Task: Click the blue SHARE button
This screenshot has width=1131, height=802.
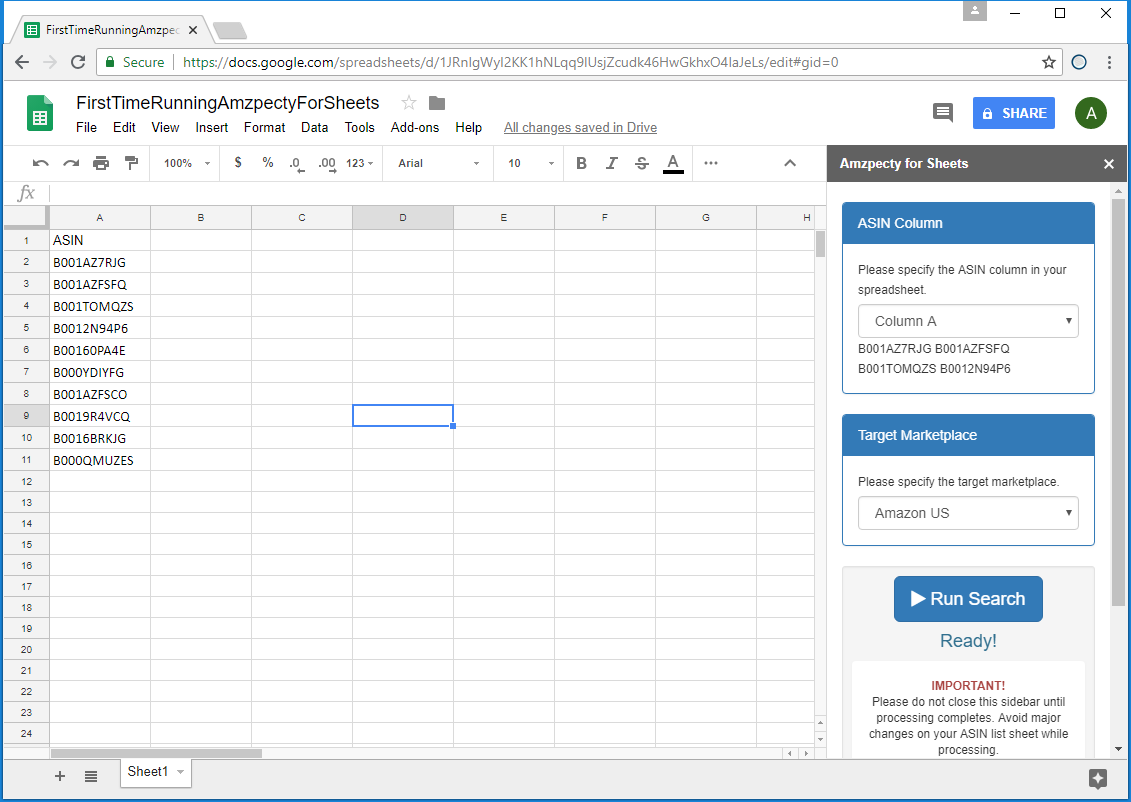Action: pos(1013,113)
